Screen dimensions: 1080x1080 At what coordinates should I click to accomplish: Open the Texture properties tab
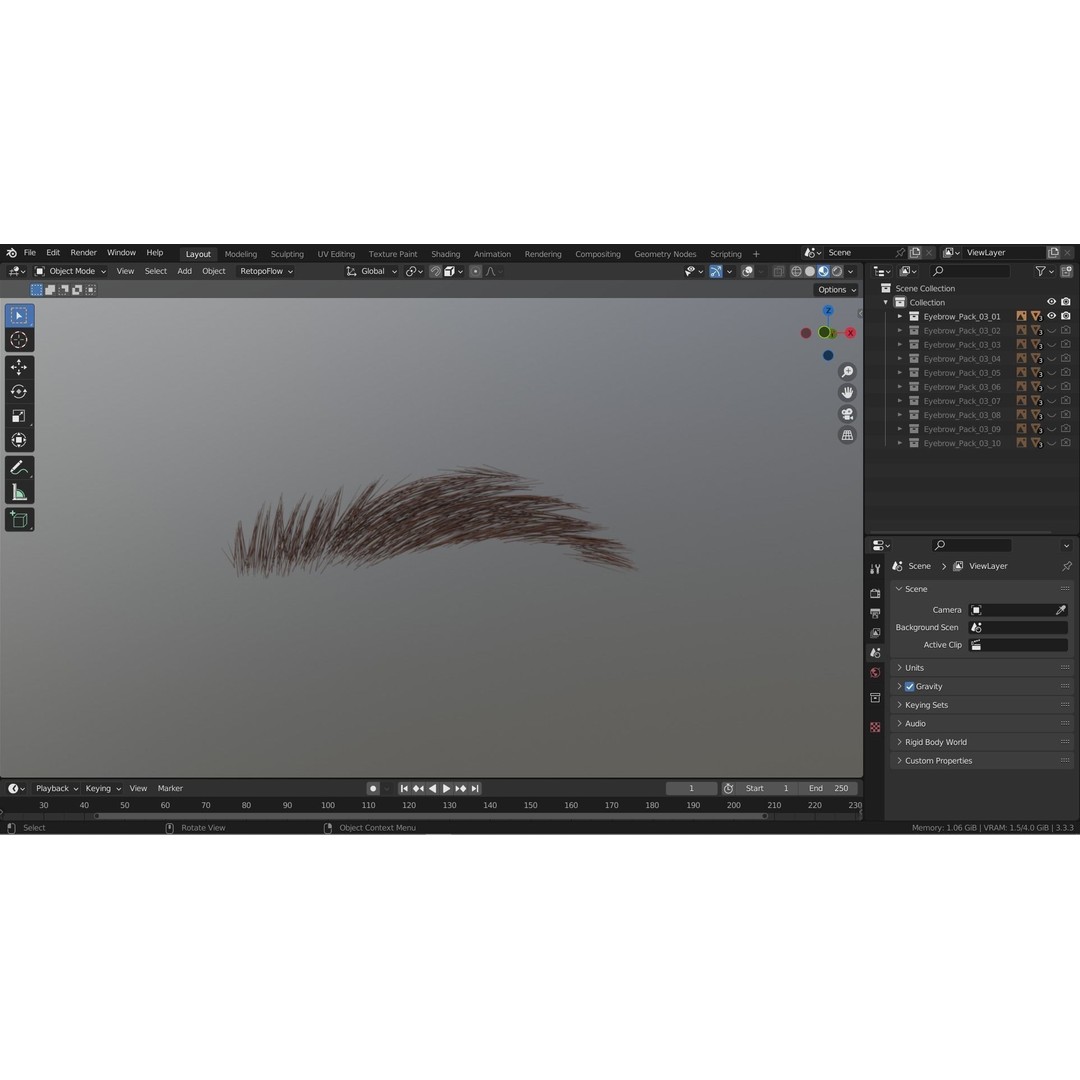[x=875, y=727]
